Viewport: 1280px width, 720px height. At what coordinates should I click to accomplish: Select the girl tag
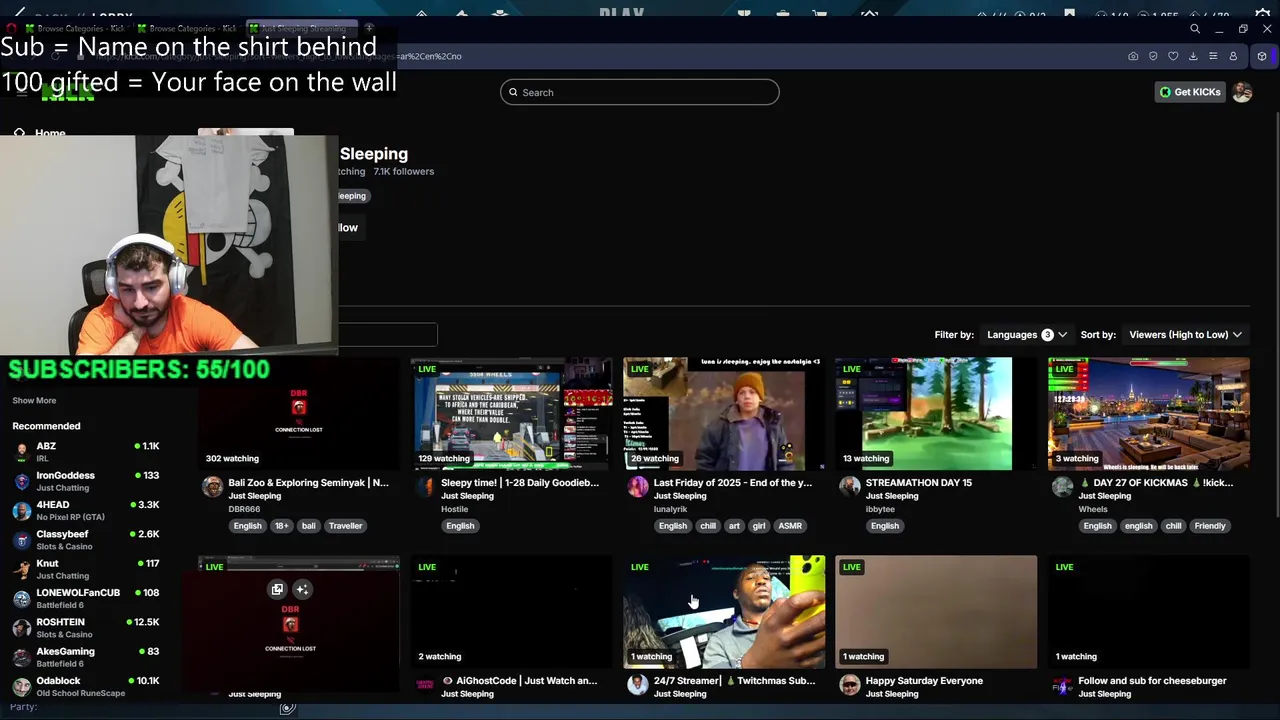[x=759, y=526]
